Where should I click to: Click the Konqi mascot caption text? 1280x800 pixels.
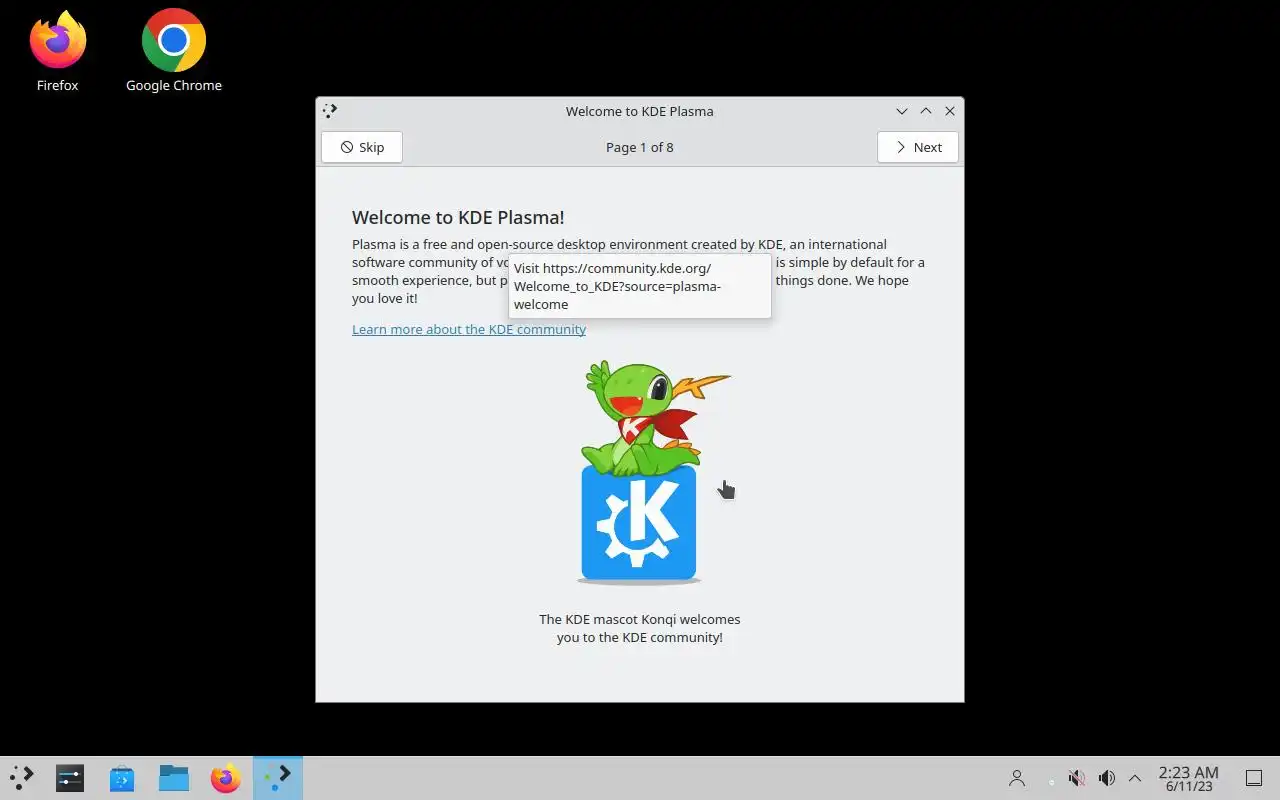pos(640,628)
